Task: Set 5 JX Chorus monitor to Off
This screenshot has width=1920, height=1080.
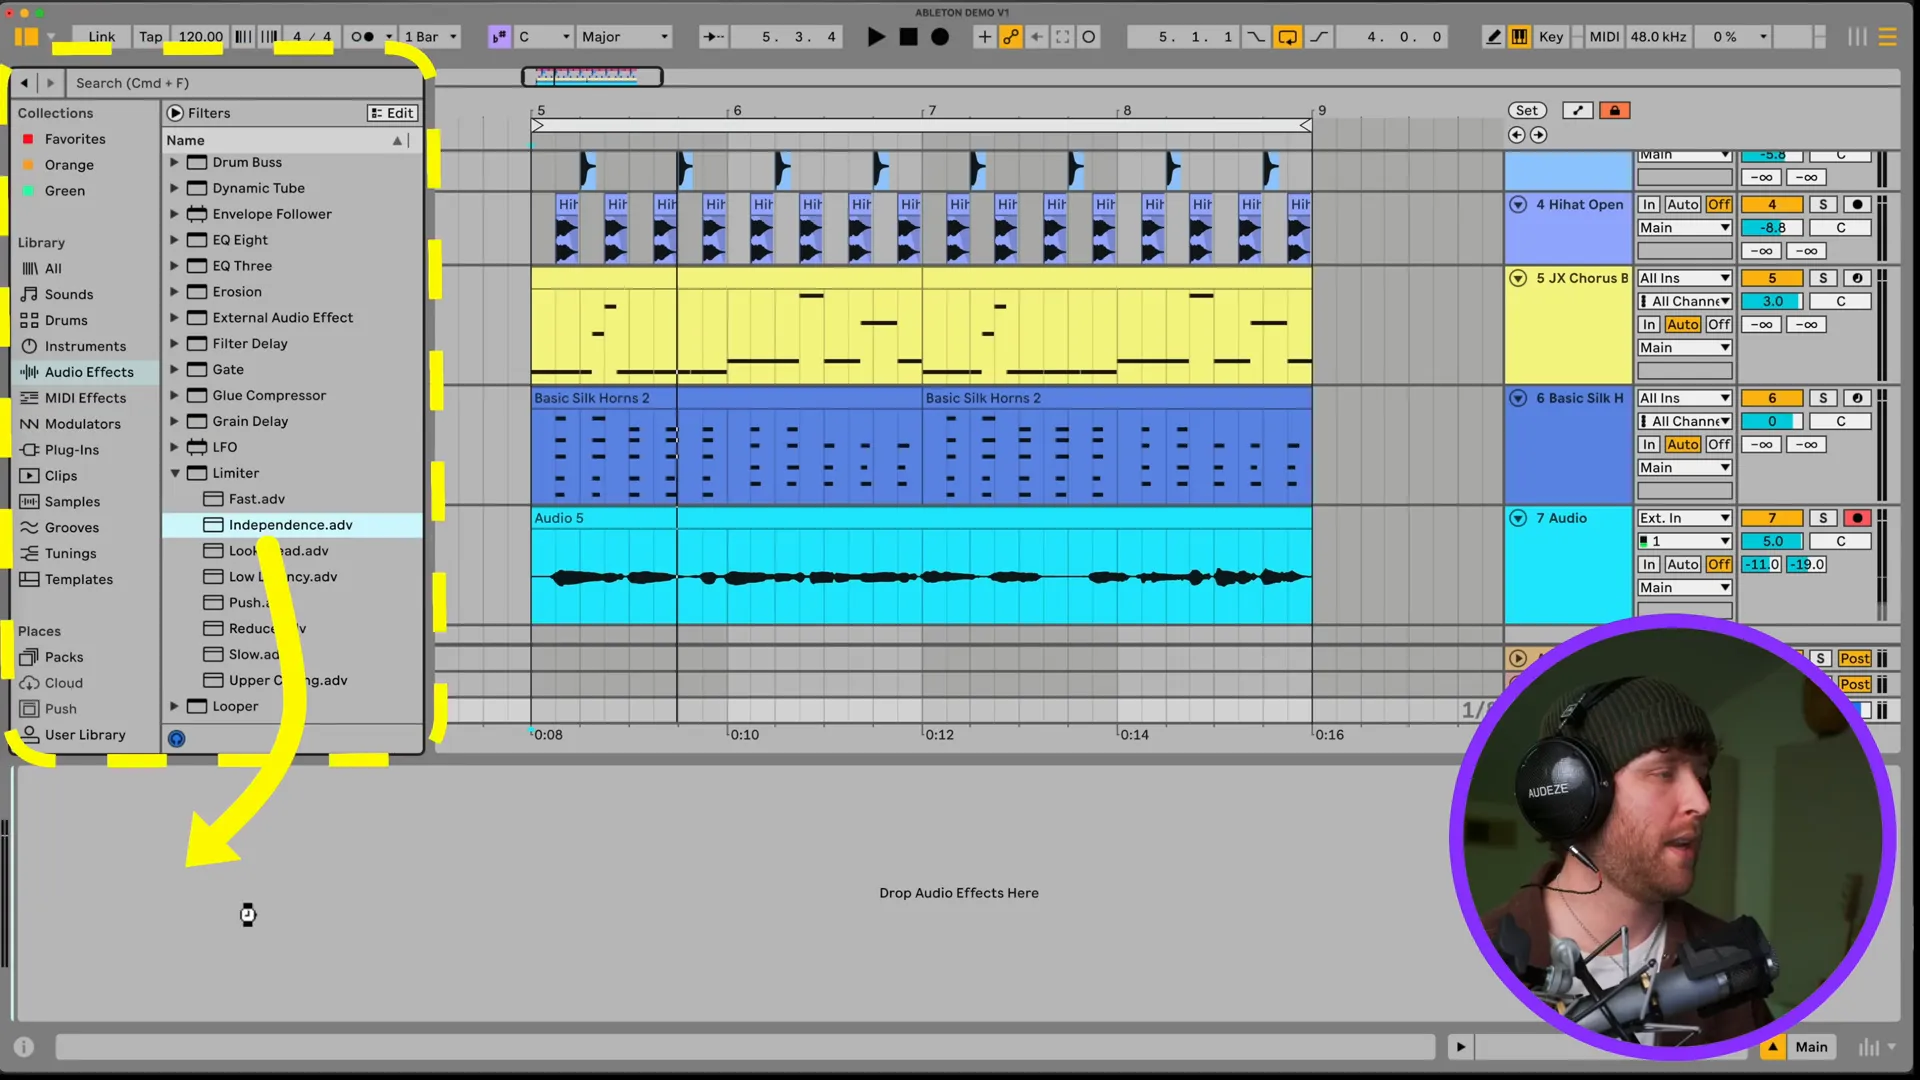Action: [x=1719, y=325]
